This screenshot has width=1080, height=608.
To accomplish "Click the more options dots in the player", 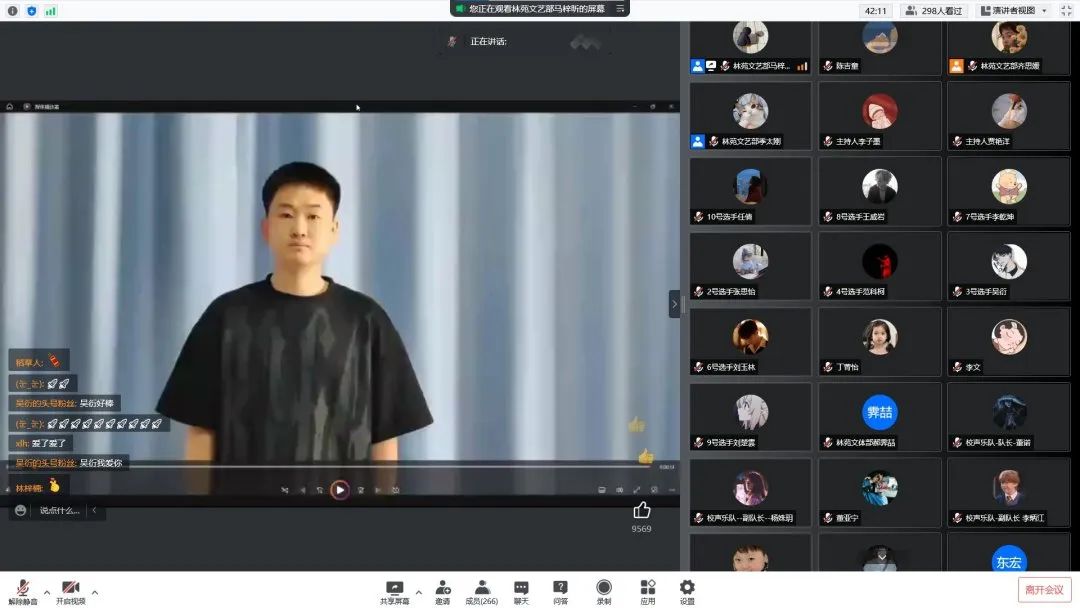I will point(672,490).
